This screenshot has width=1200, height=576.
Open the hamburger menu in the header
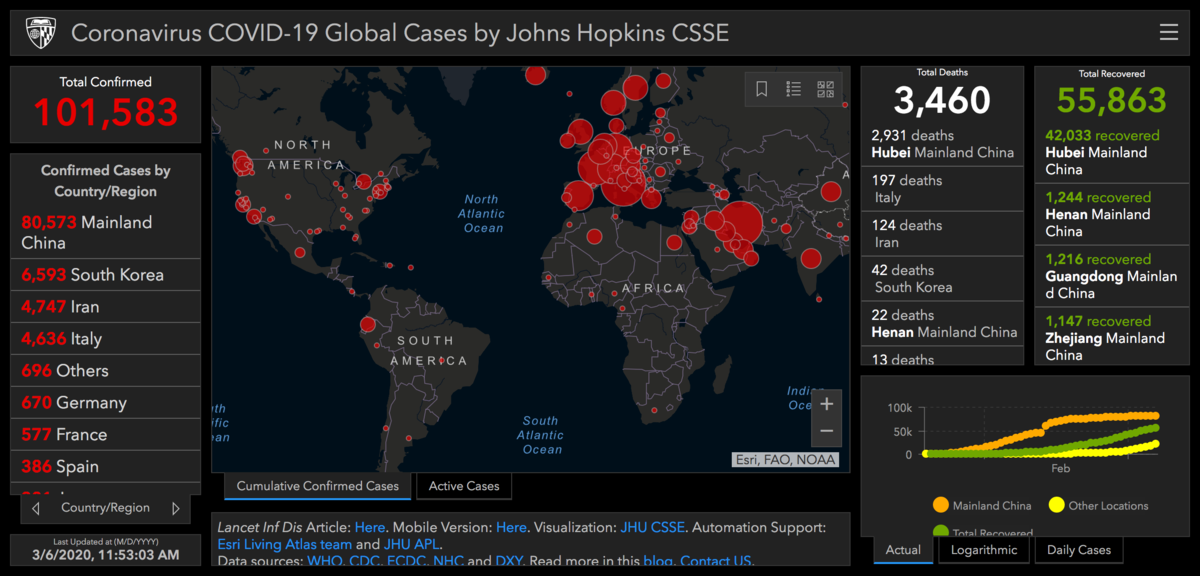(x=1169, y=33)
